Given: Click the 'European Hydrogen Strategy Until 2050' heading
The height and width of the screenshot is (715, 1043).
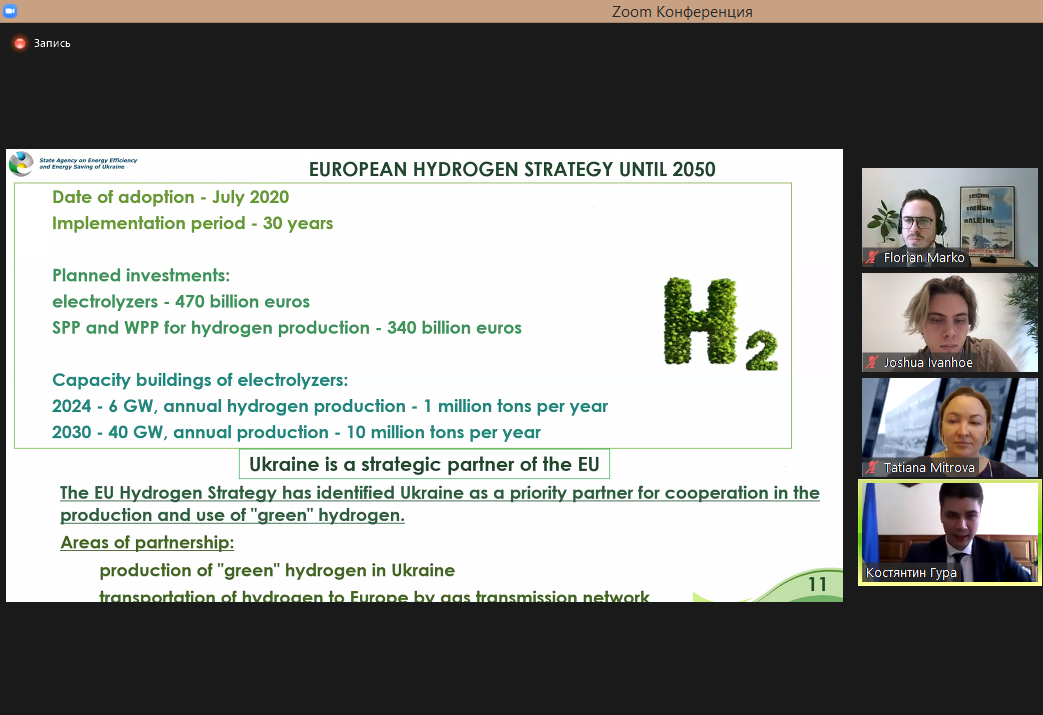Looking at the screenshot, I should click(x=512, y=169).
